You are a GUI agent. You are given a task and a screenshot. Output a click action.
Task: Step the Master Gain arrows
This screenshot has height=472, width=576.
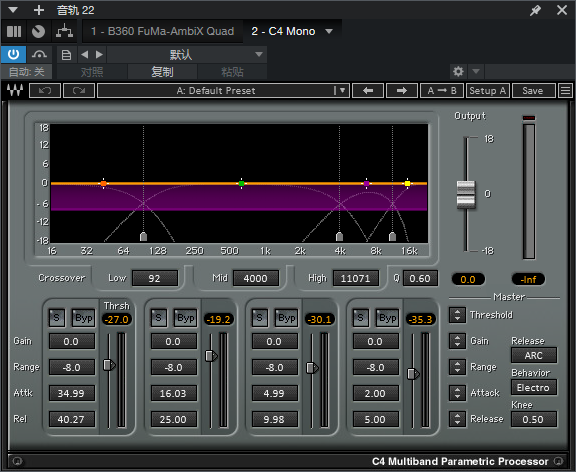click(457, 341)
